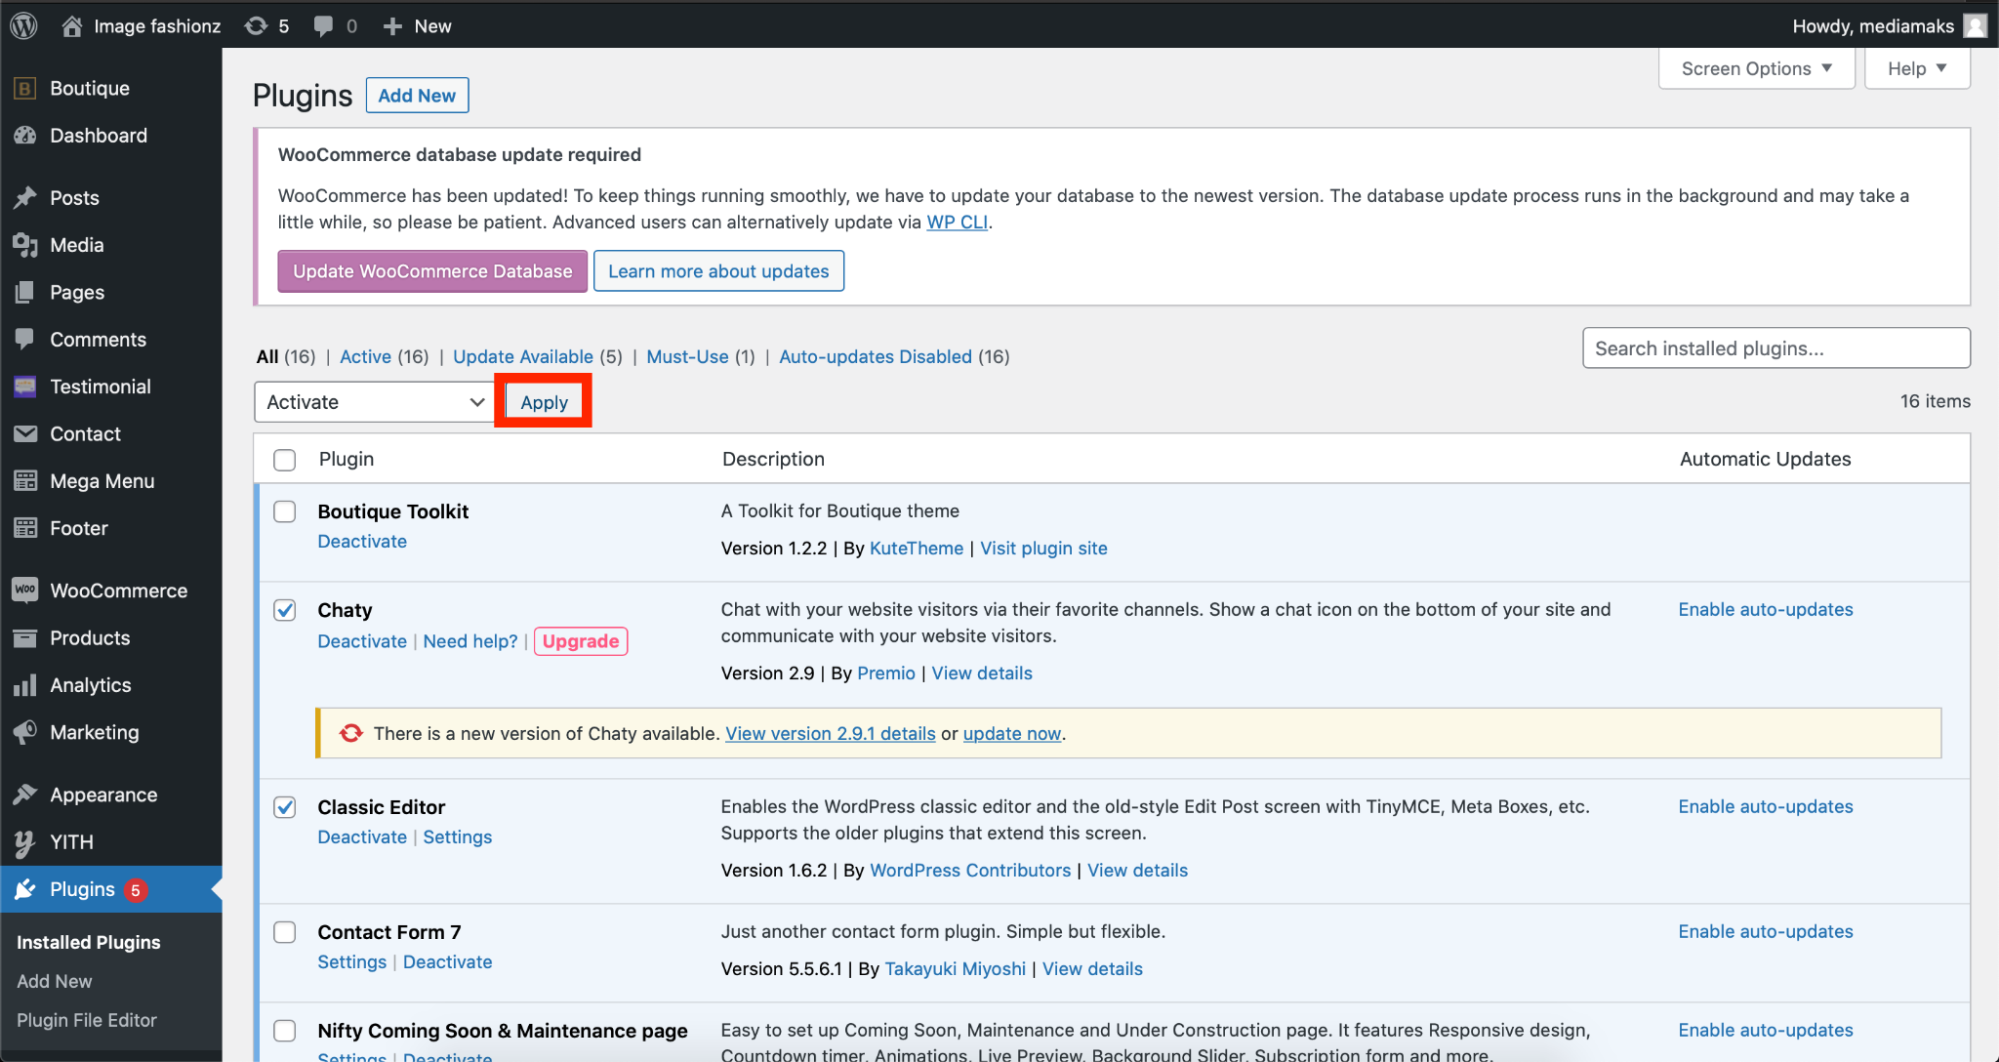
Task: Click the comments bubble icon in admin bar
Action: [x=323, y=26]
